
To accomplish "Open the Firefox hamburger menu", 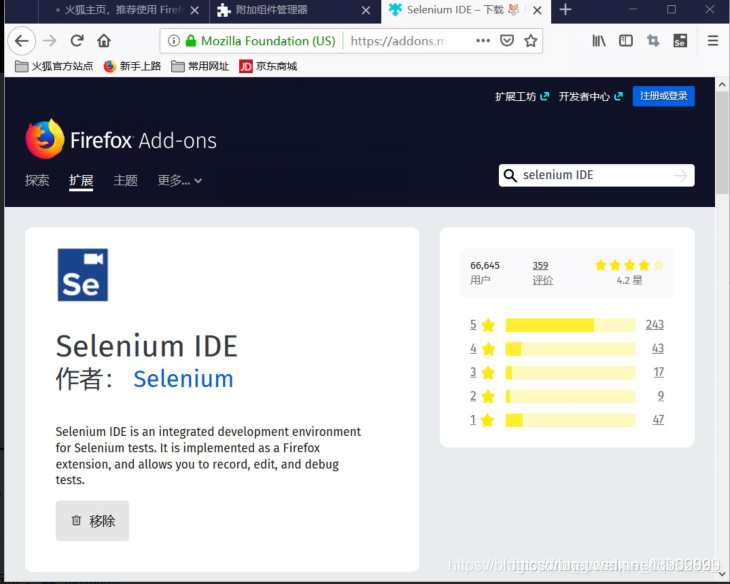I will pyautogui.click(x=713, y=41).
